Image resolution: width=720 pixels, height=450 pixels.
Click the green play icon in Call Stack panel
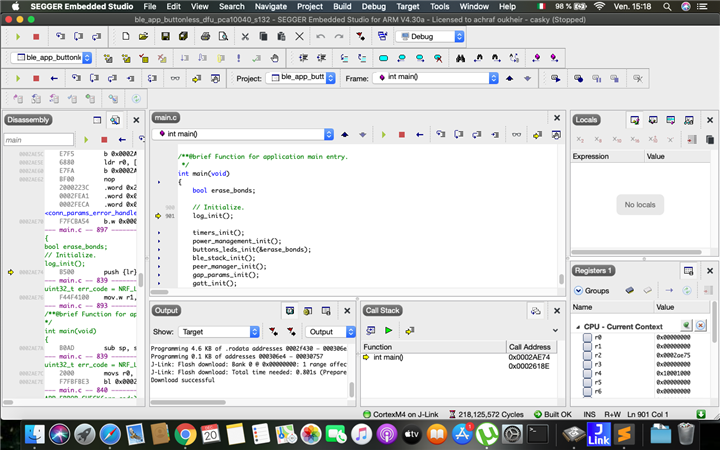(x=388, y=330)
